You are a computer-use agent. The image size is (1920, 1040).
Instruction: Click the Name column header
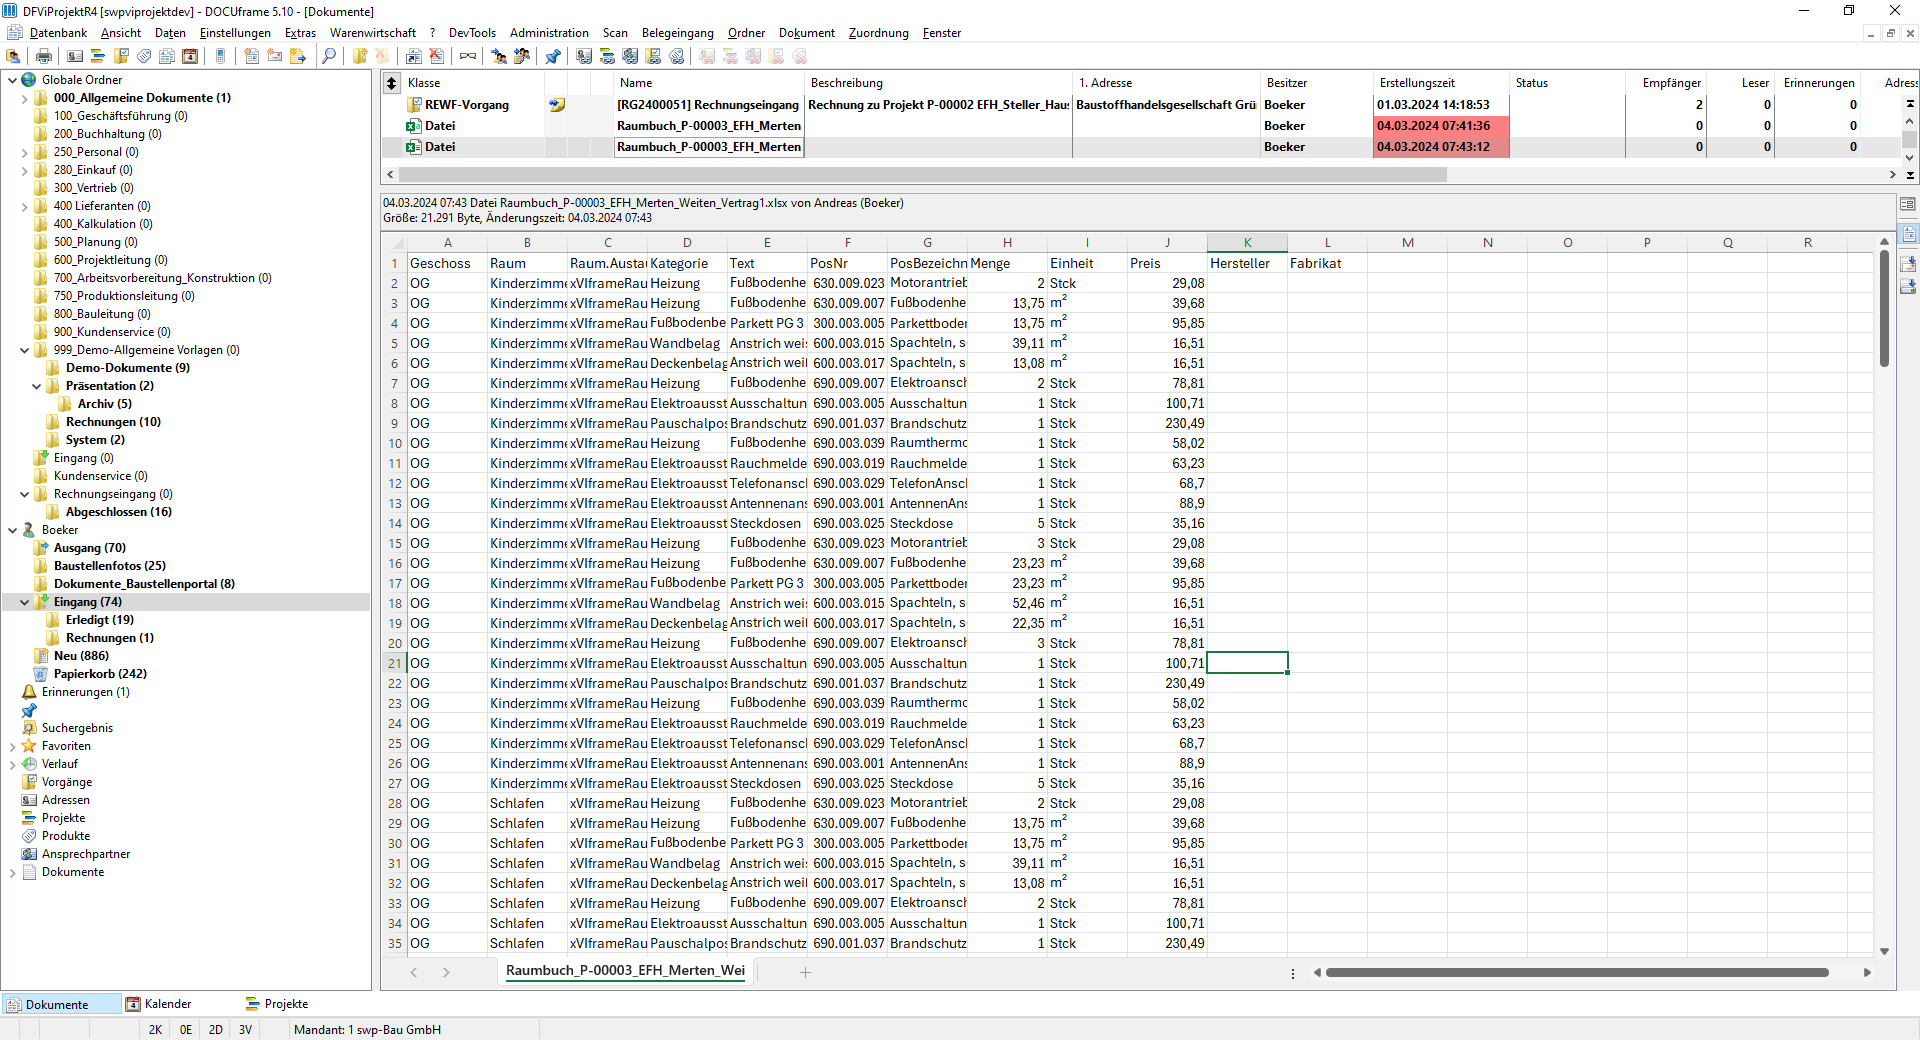click(x=709, y=83)
